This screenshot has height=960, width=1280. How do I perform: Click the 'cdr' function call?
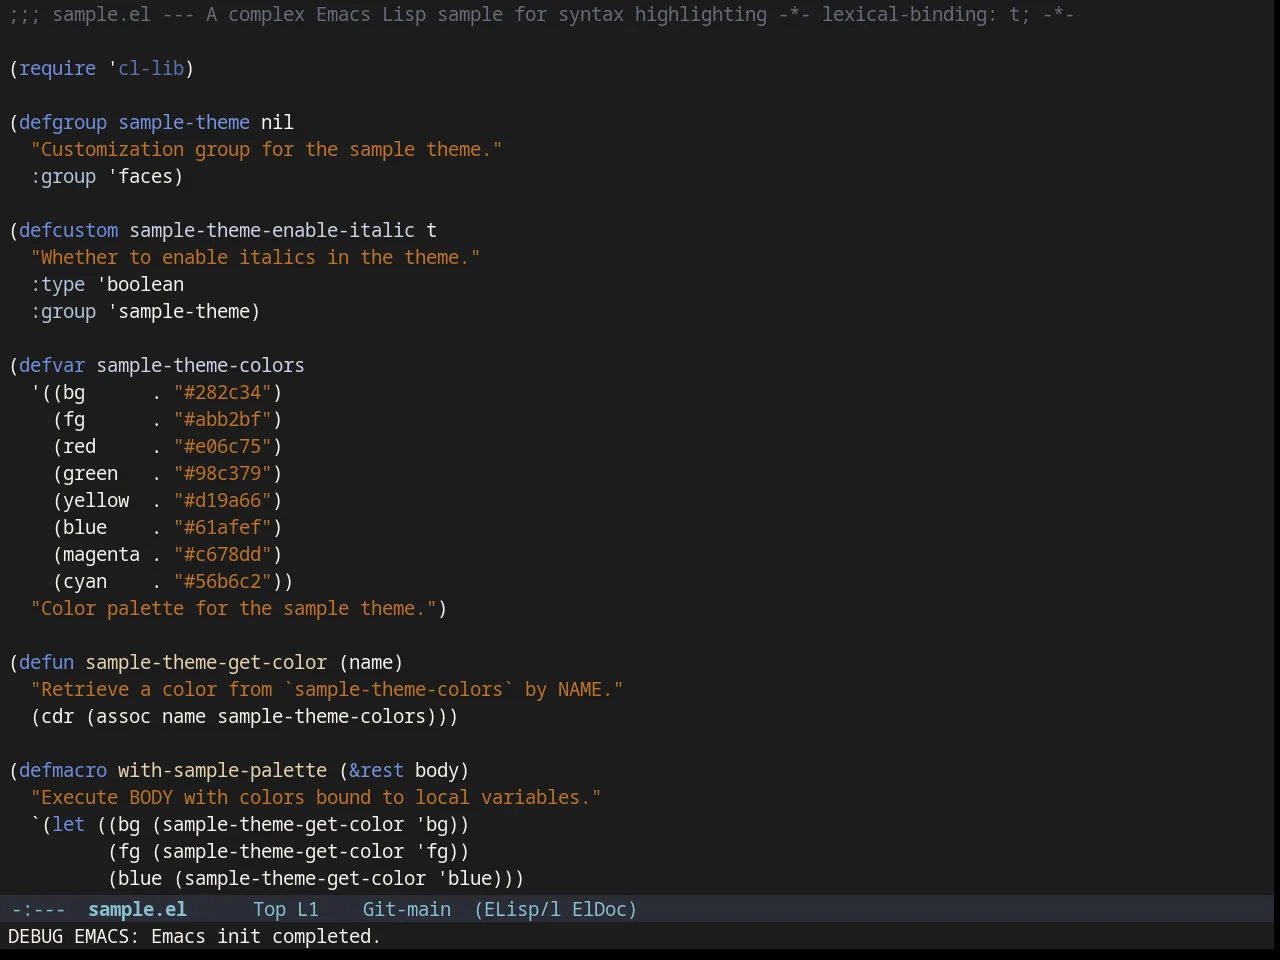click(x=57, y=716)
